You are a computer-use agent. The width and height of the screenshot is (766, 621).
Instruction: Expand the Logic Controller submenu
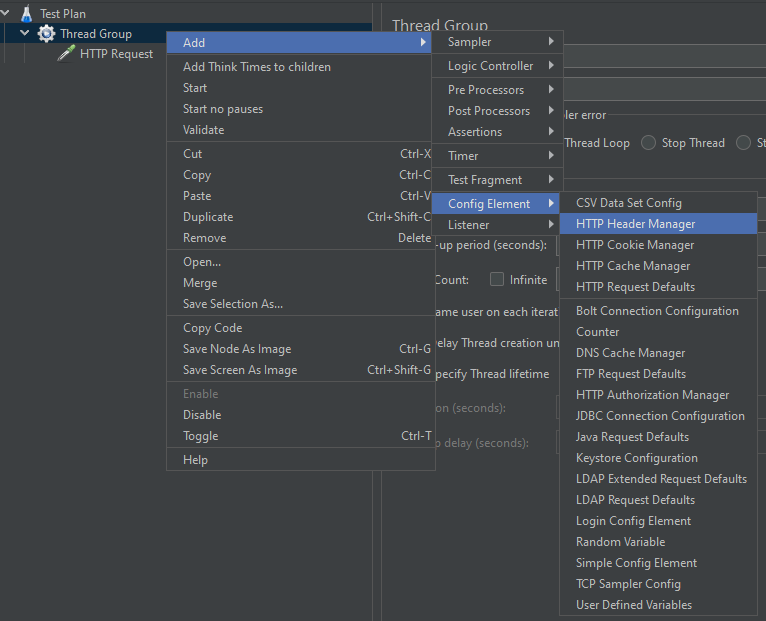497,66
